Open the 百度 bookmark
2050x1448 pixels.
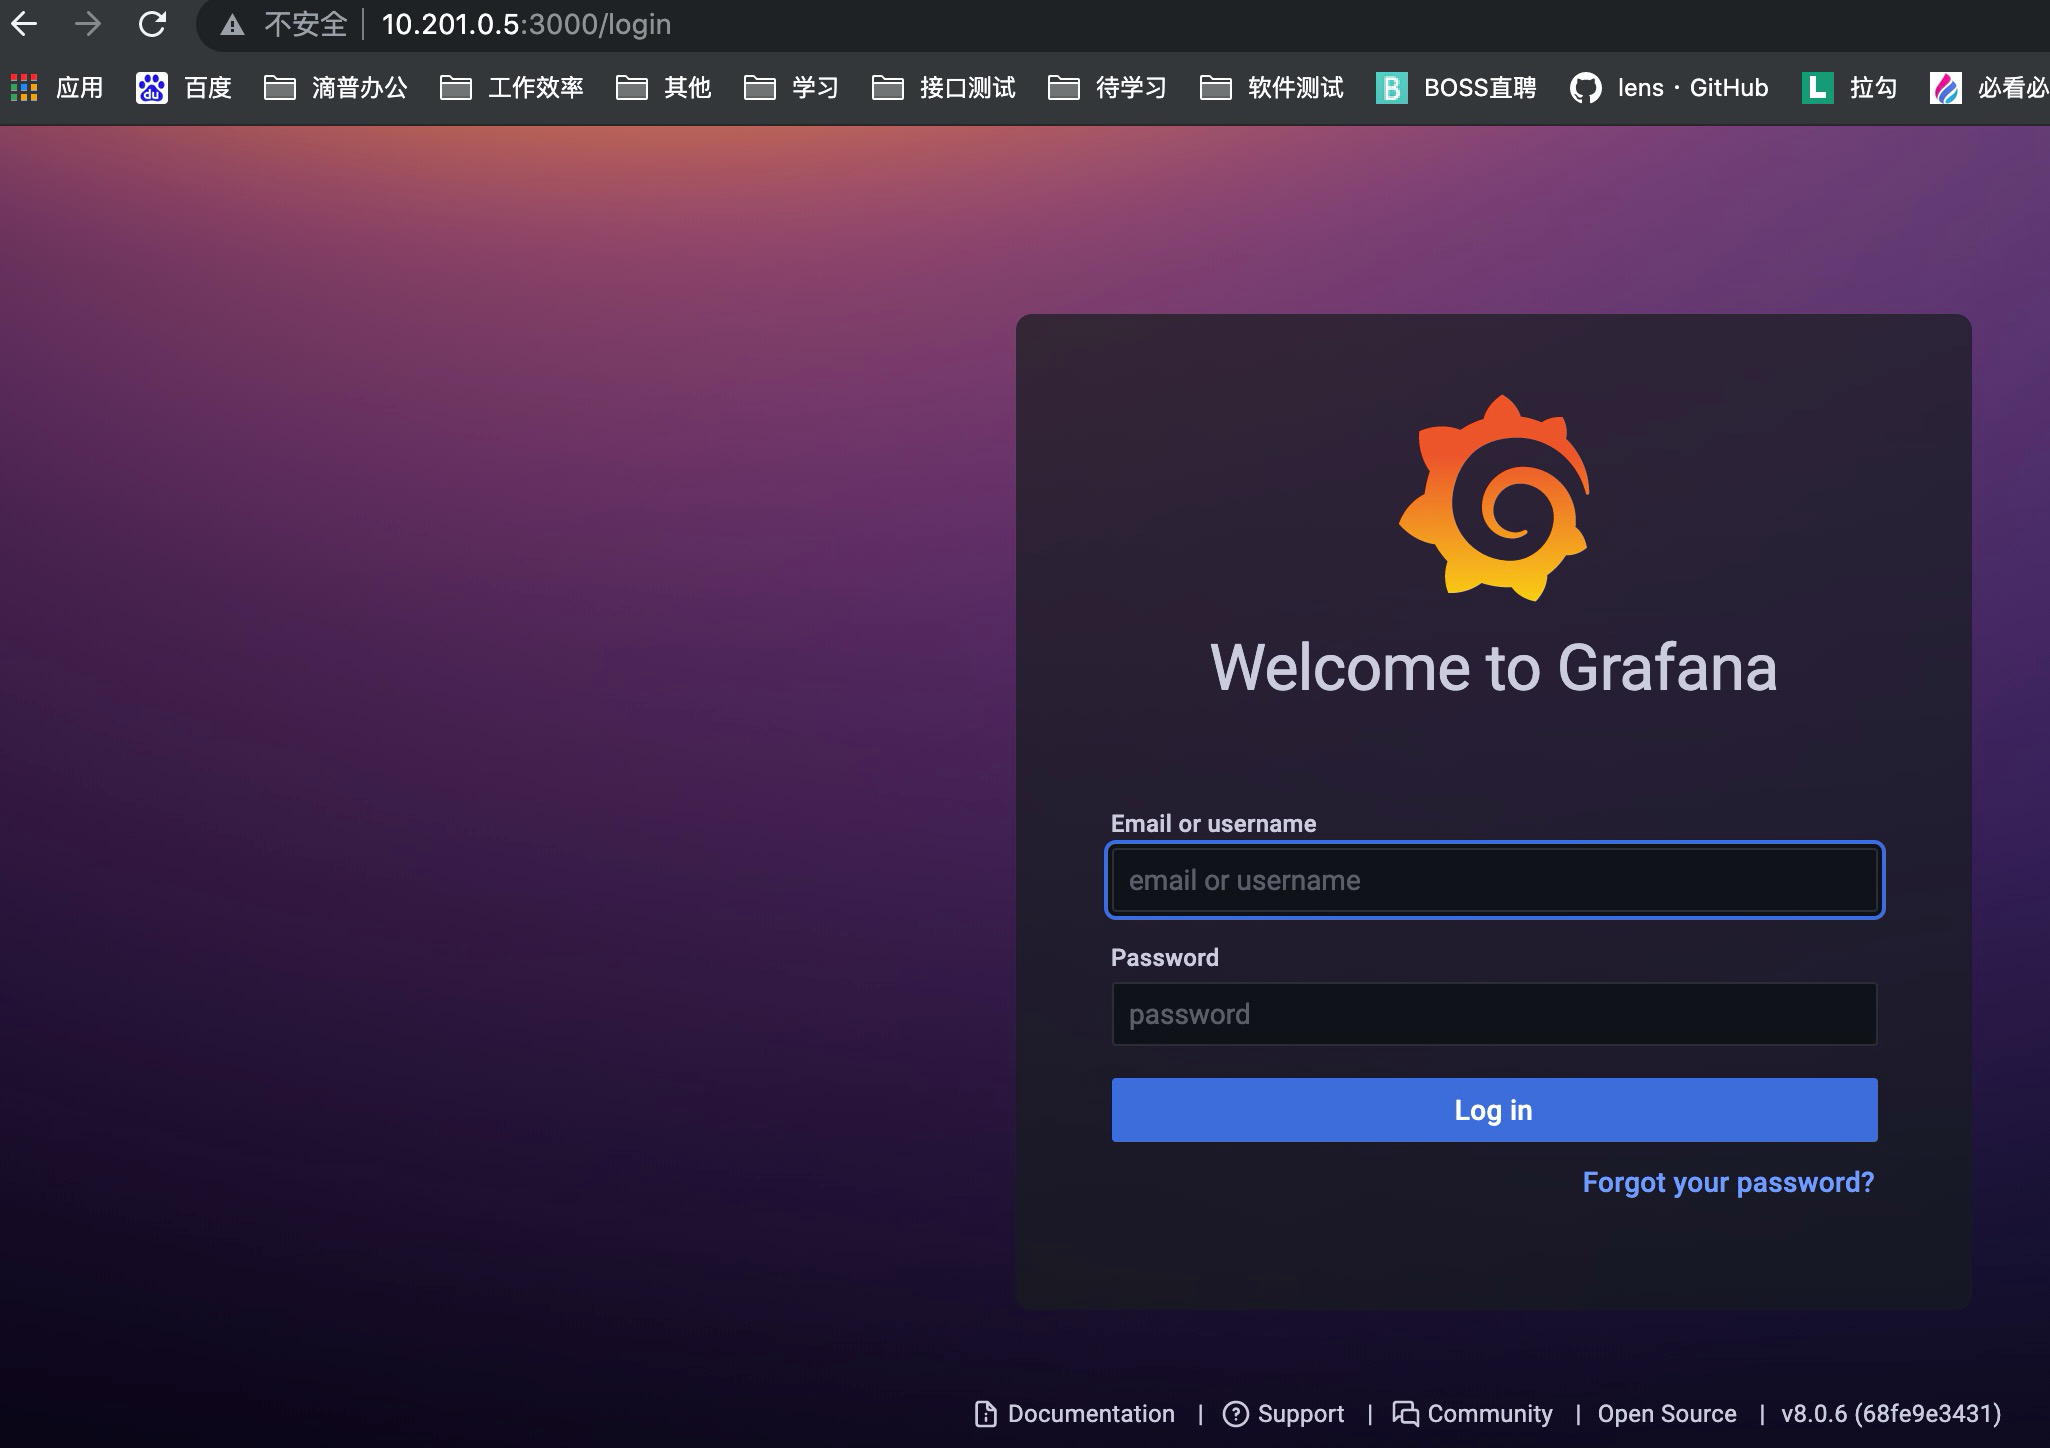point(184,88)
